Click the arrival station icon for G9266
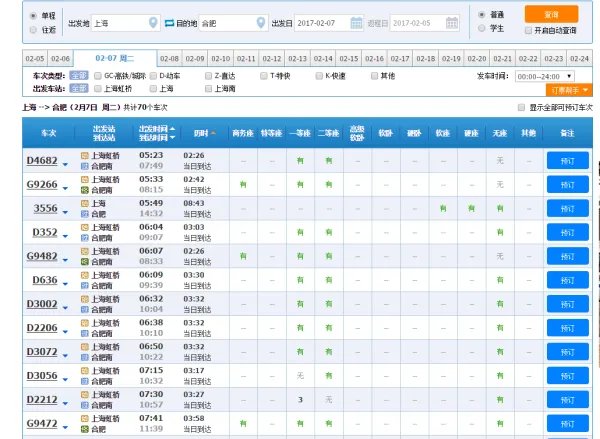The image size is (600, 439). point(85,190)
